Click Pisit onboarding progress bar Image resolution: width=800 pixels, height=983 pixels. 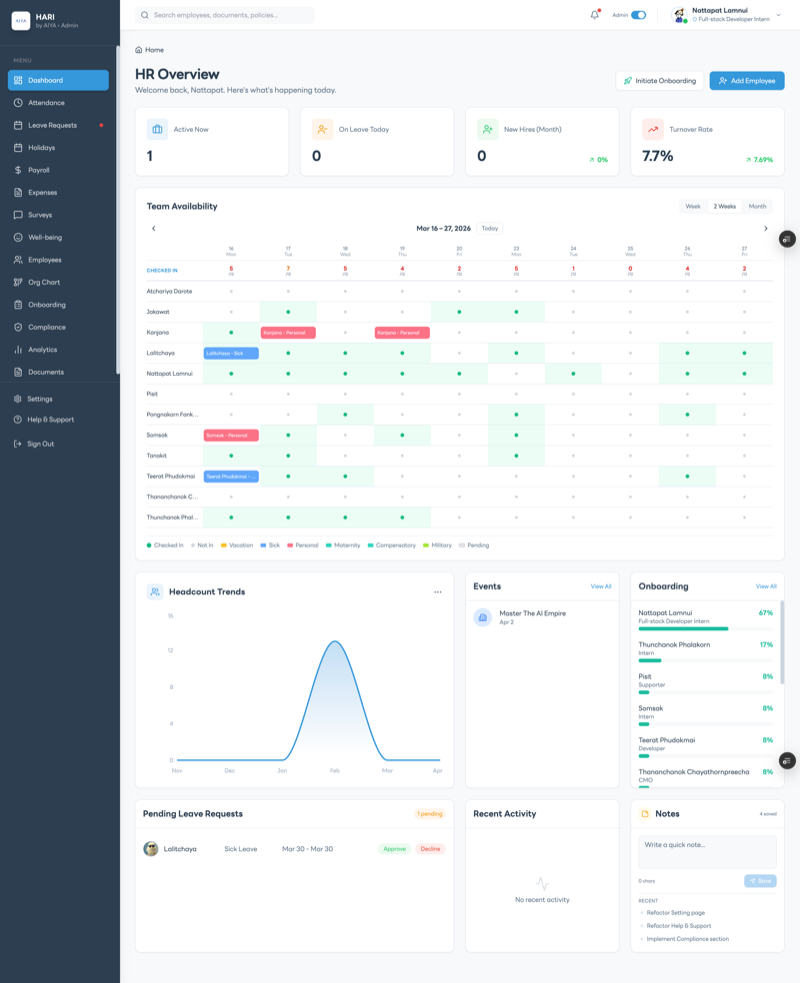[705, 692]
